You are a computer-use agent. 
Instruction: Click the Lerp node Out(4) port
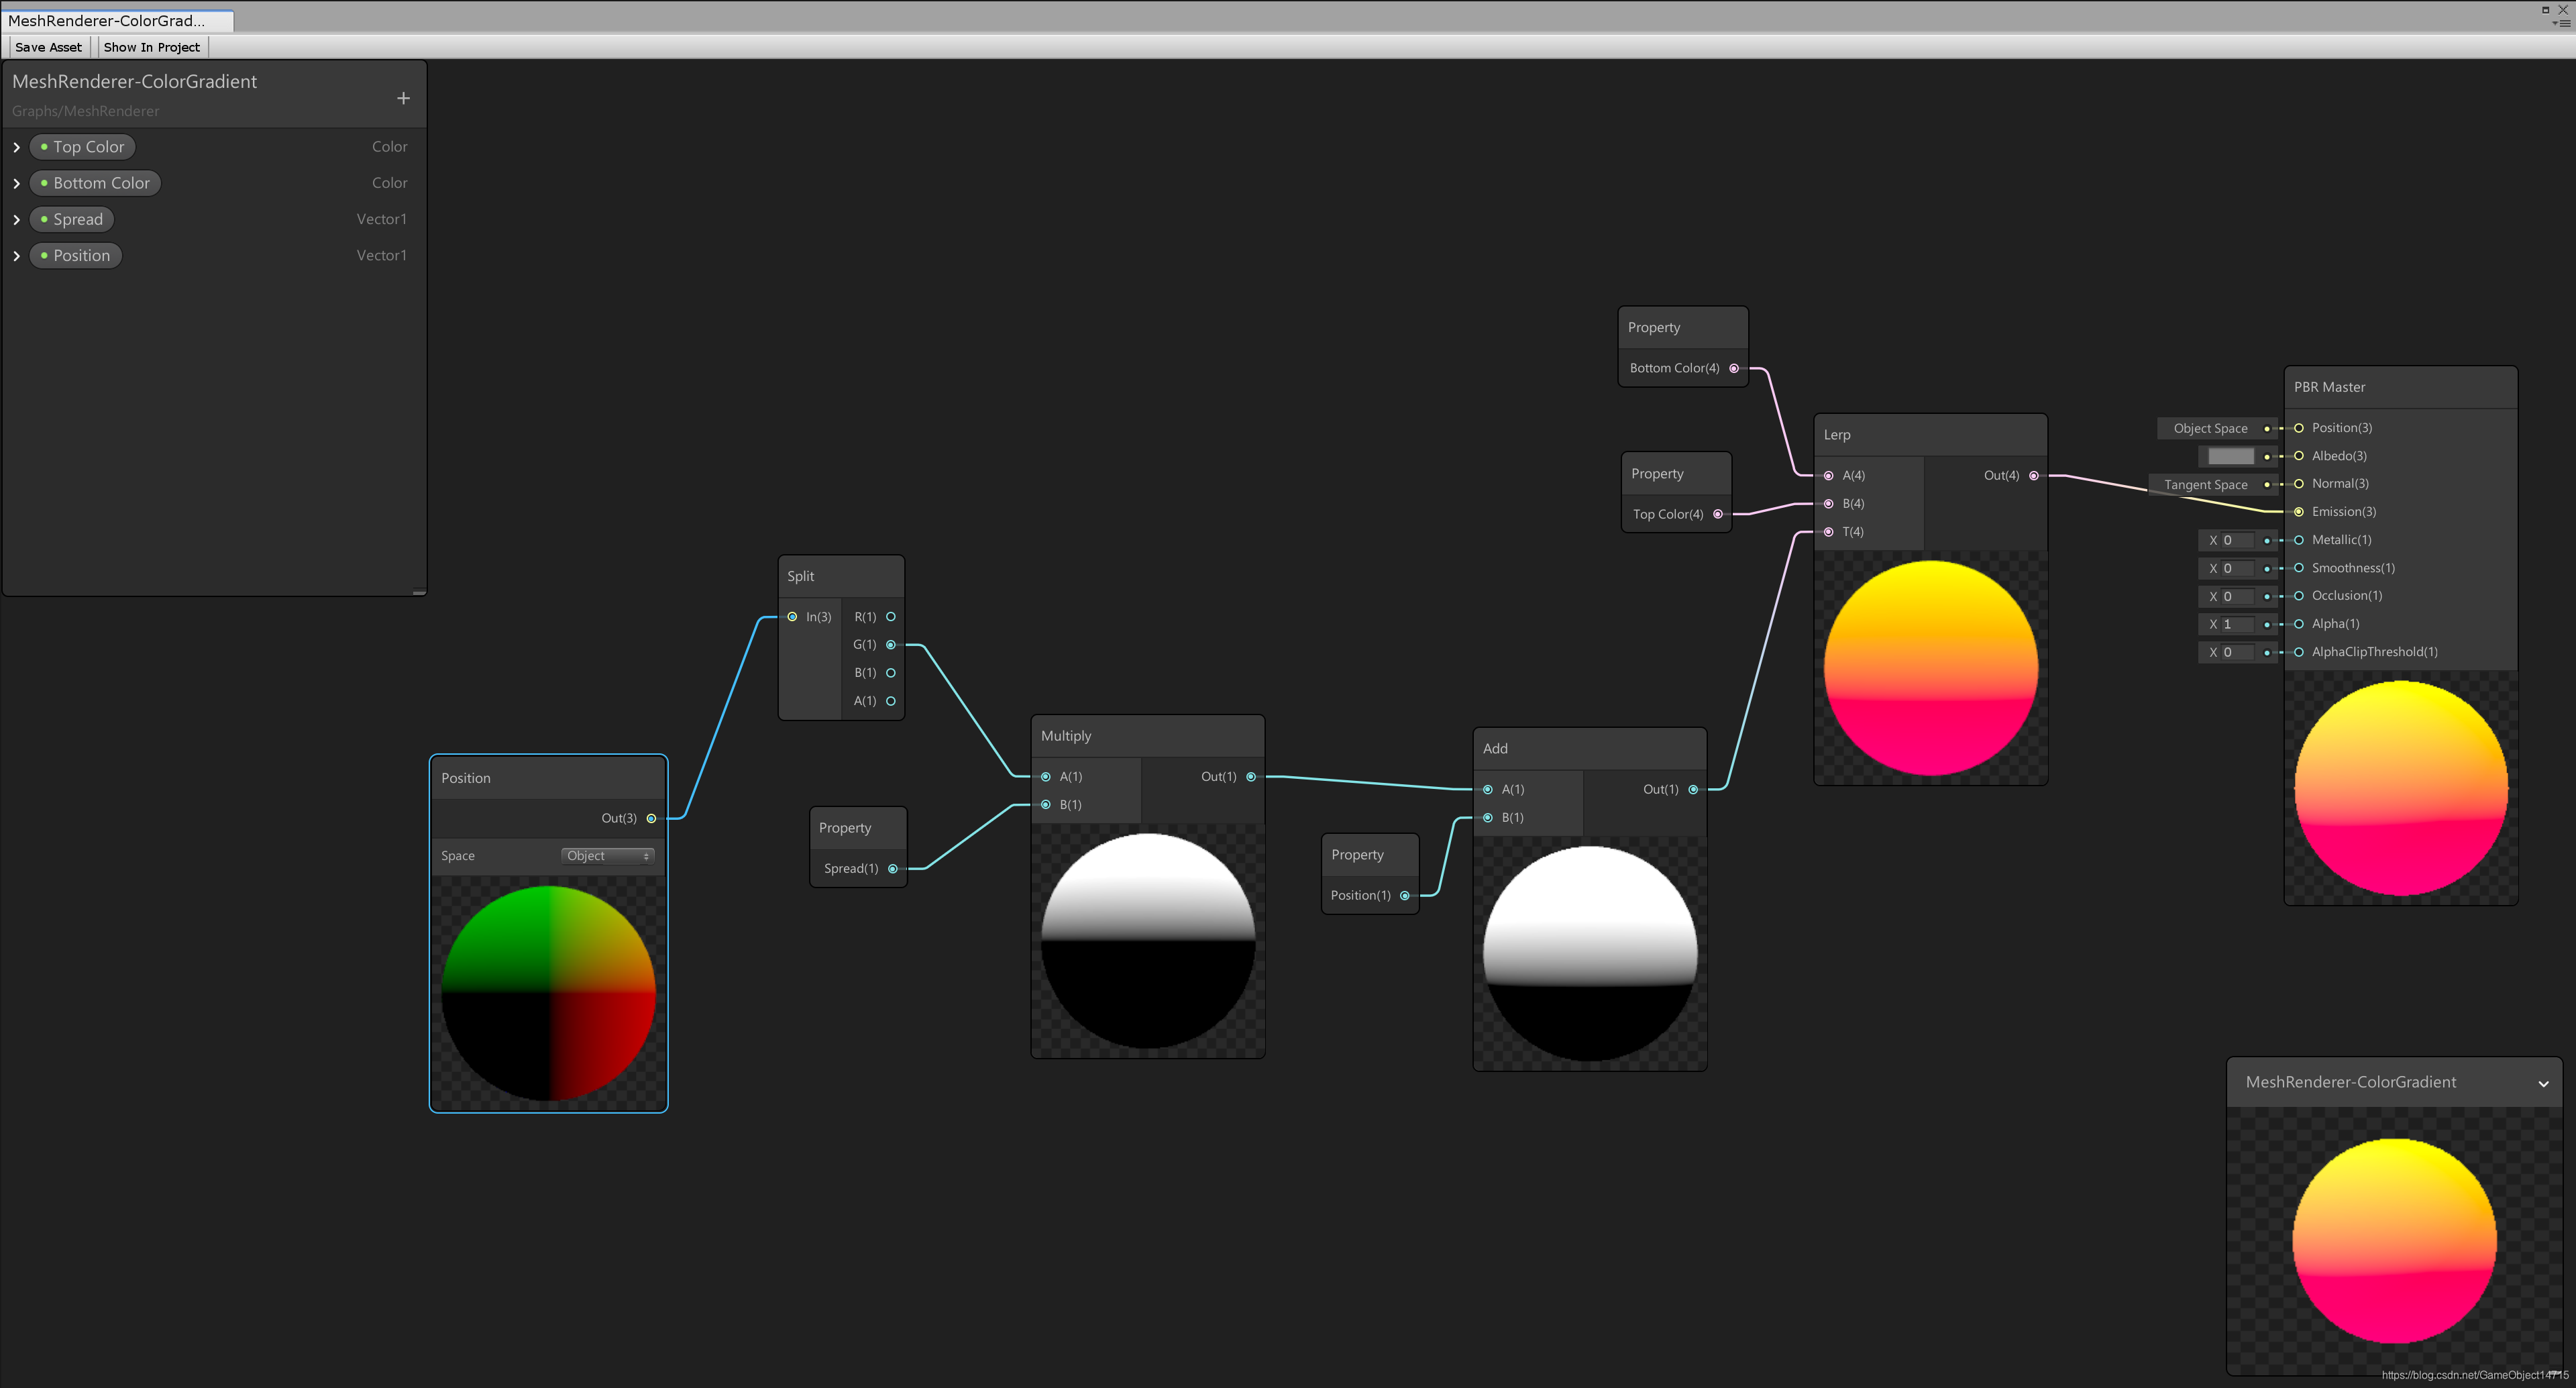coord(2033,476)
